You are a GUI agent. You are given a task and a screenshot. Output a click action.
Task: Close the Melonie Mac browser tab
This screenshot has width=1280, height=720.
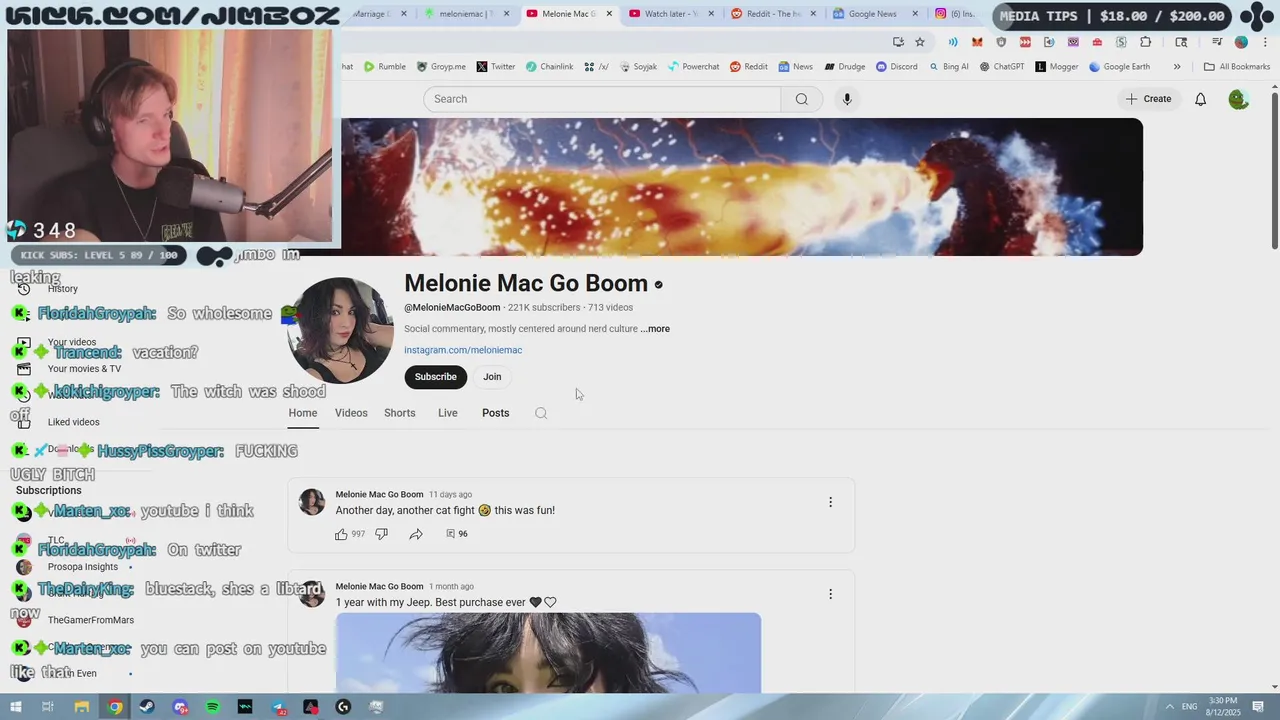tap(609, 14)
